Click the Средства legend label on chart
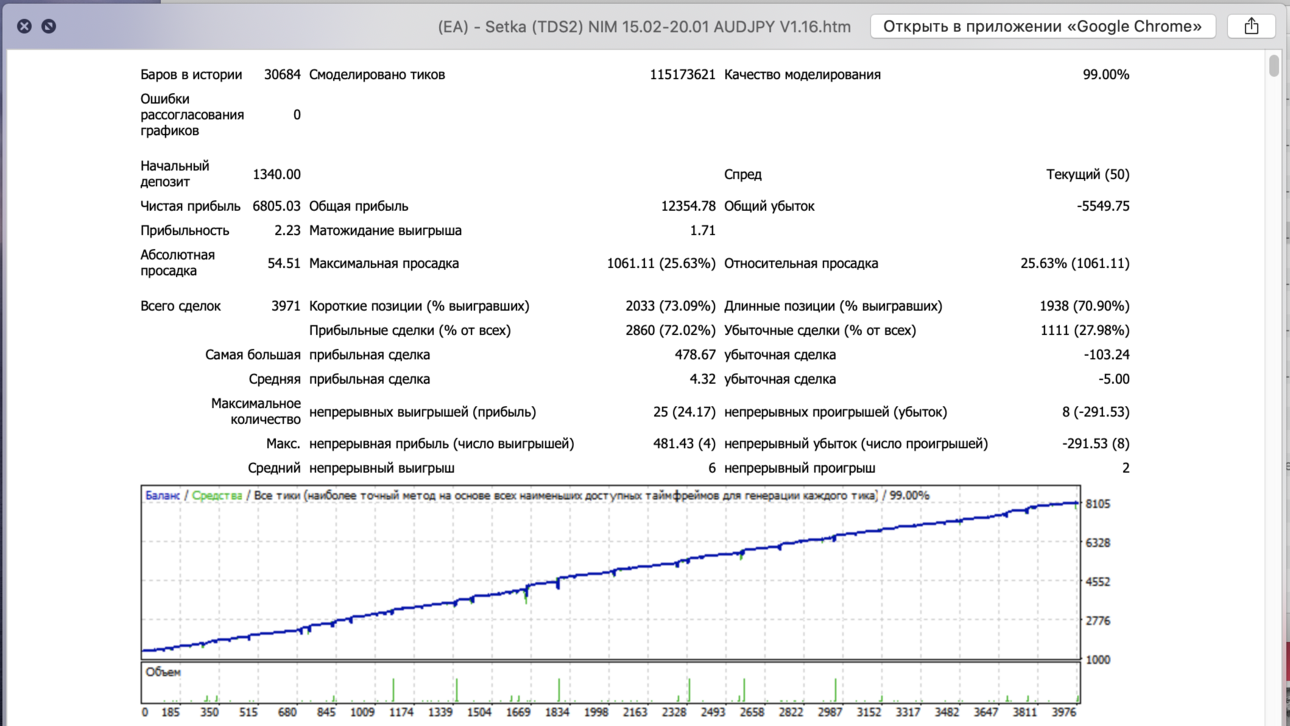Screen dimensions: 1290x726 [x=217, y=495]
